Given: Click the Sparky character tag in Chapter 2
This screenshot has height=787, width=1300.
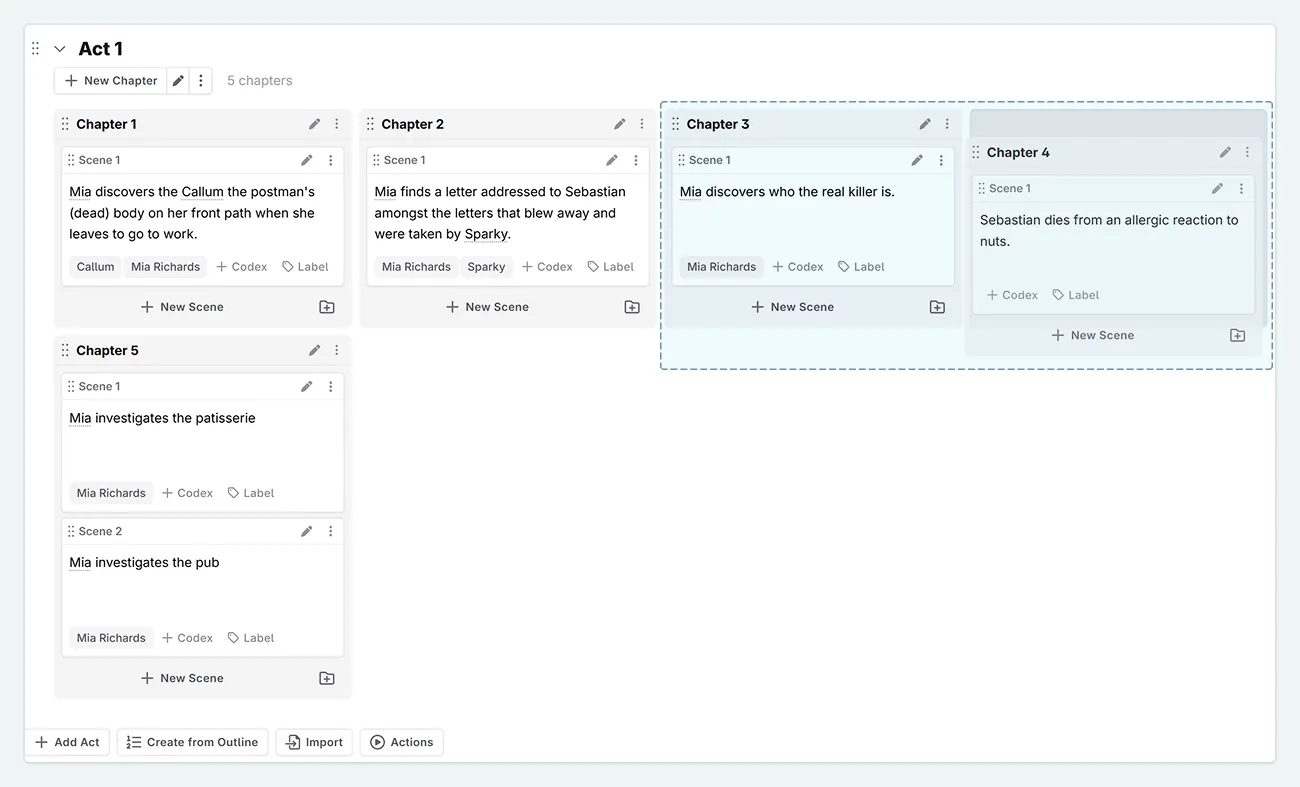Looking at the screenshot, I should 486,266.
